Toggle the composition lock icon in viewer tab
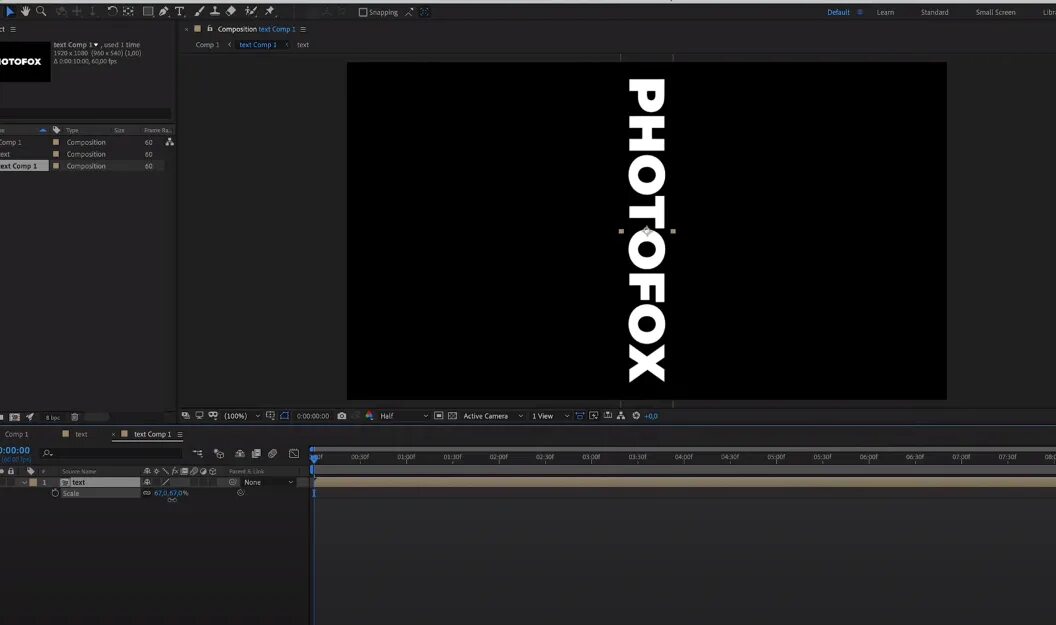1056x625 pixels. (209, 29)
